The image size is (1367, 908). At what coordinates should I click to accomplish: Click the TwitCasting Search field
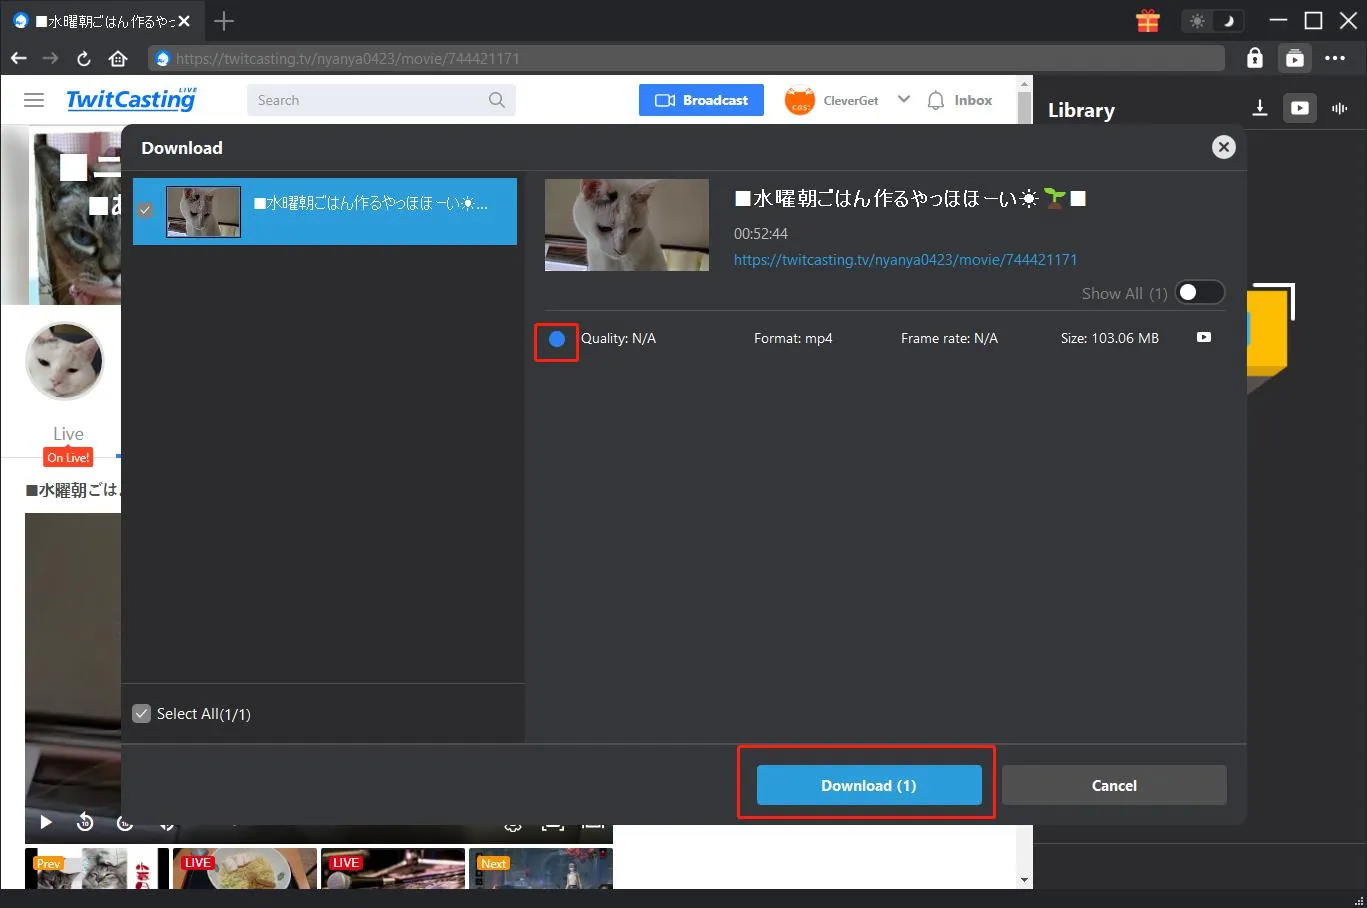tap(370, 100)
